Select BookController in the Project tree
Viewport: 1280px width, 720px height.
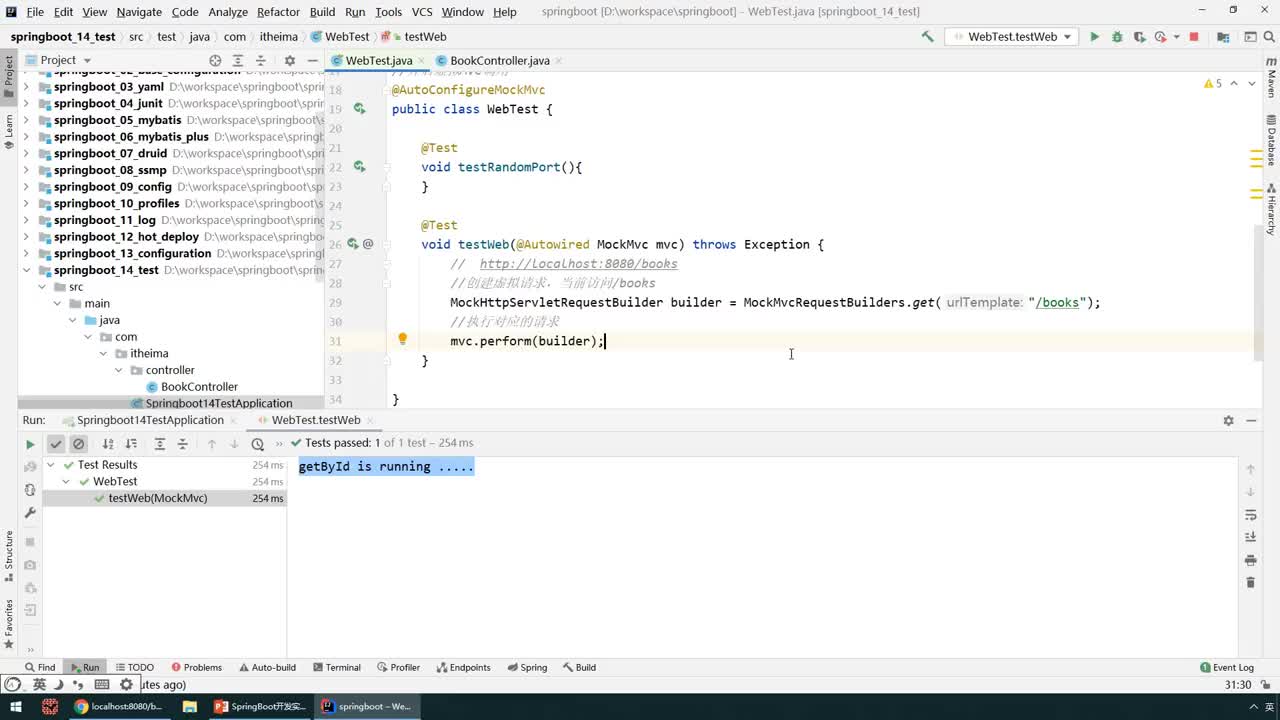tap(199, 387)
